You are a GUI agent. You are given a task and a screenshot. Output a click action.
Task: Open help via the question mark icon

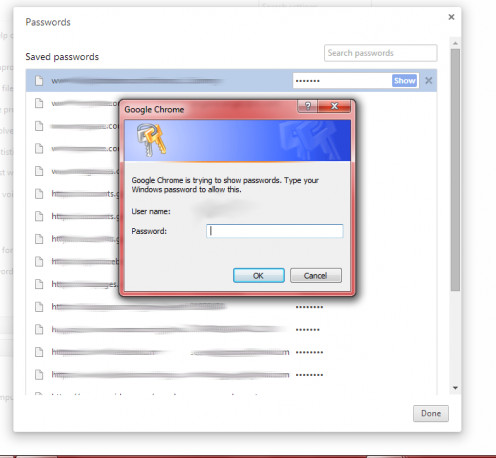pyautogui.click(x=308, y=106)
